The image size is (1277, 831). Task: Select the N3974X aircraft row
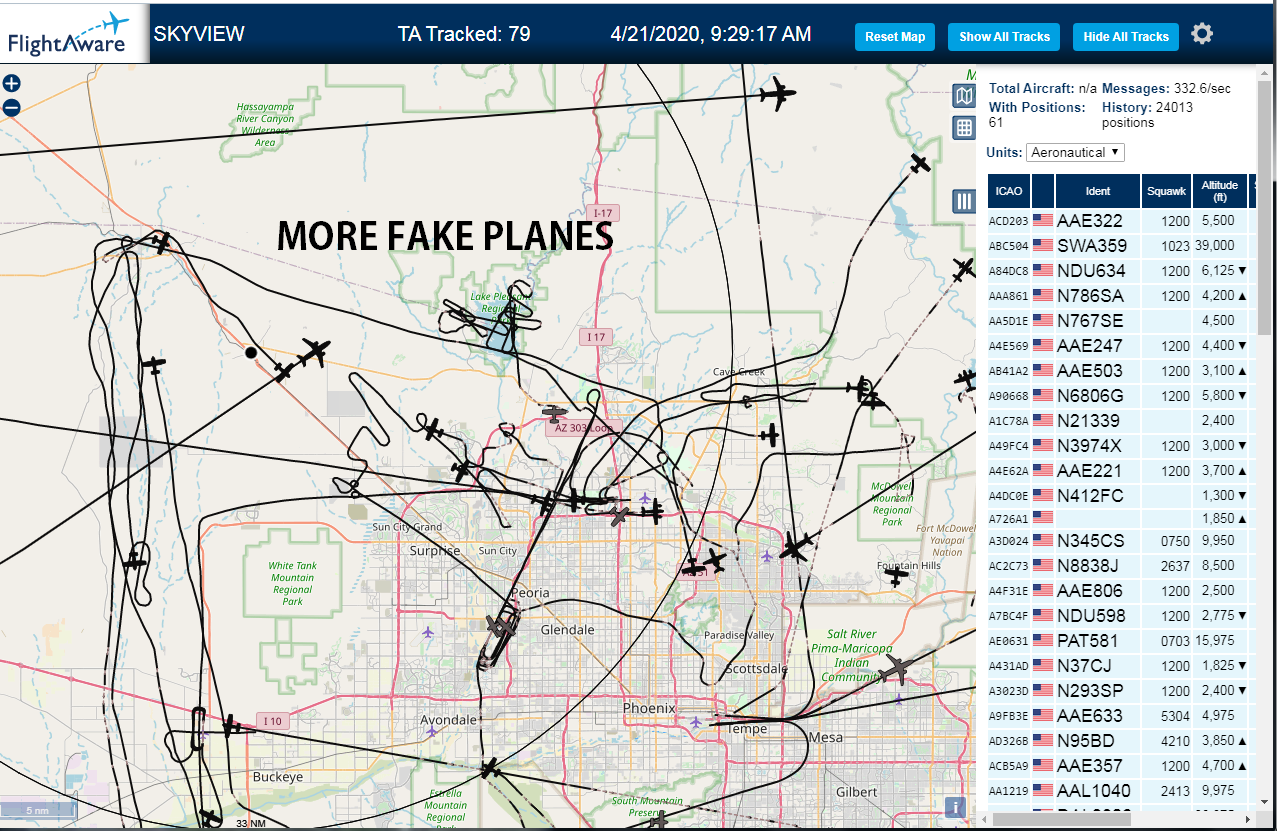coord(1121,446)
